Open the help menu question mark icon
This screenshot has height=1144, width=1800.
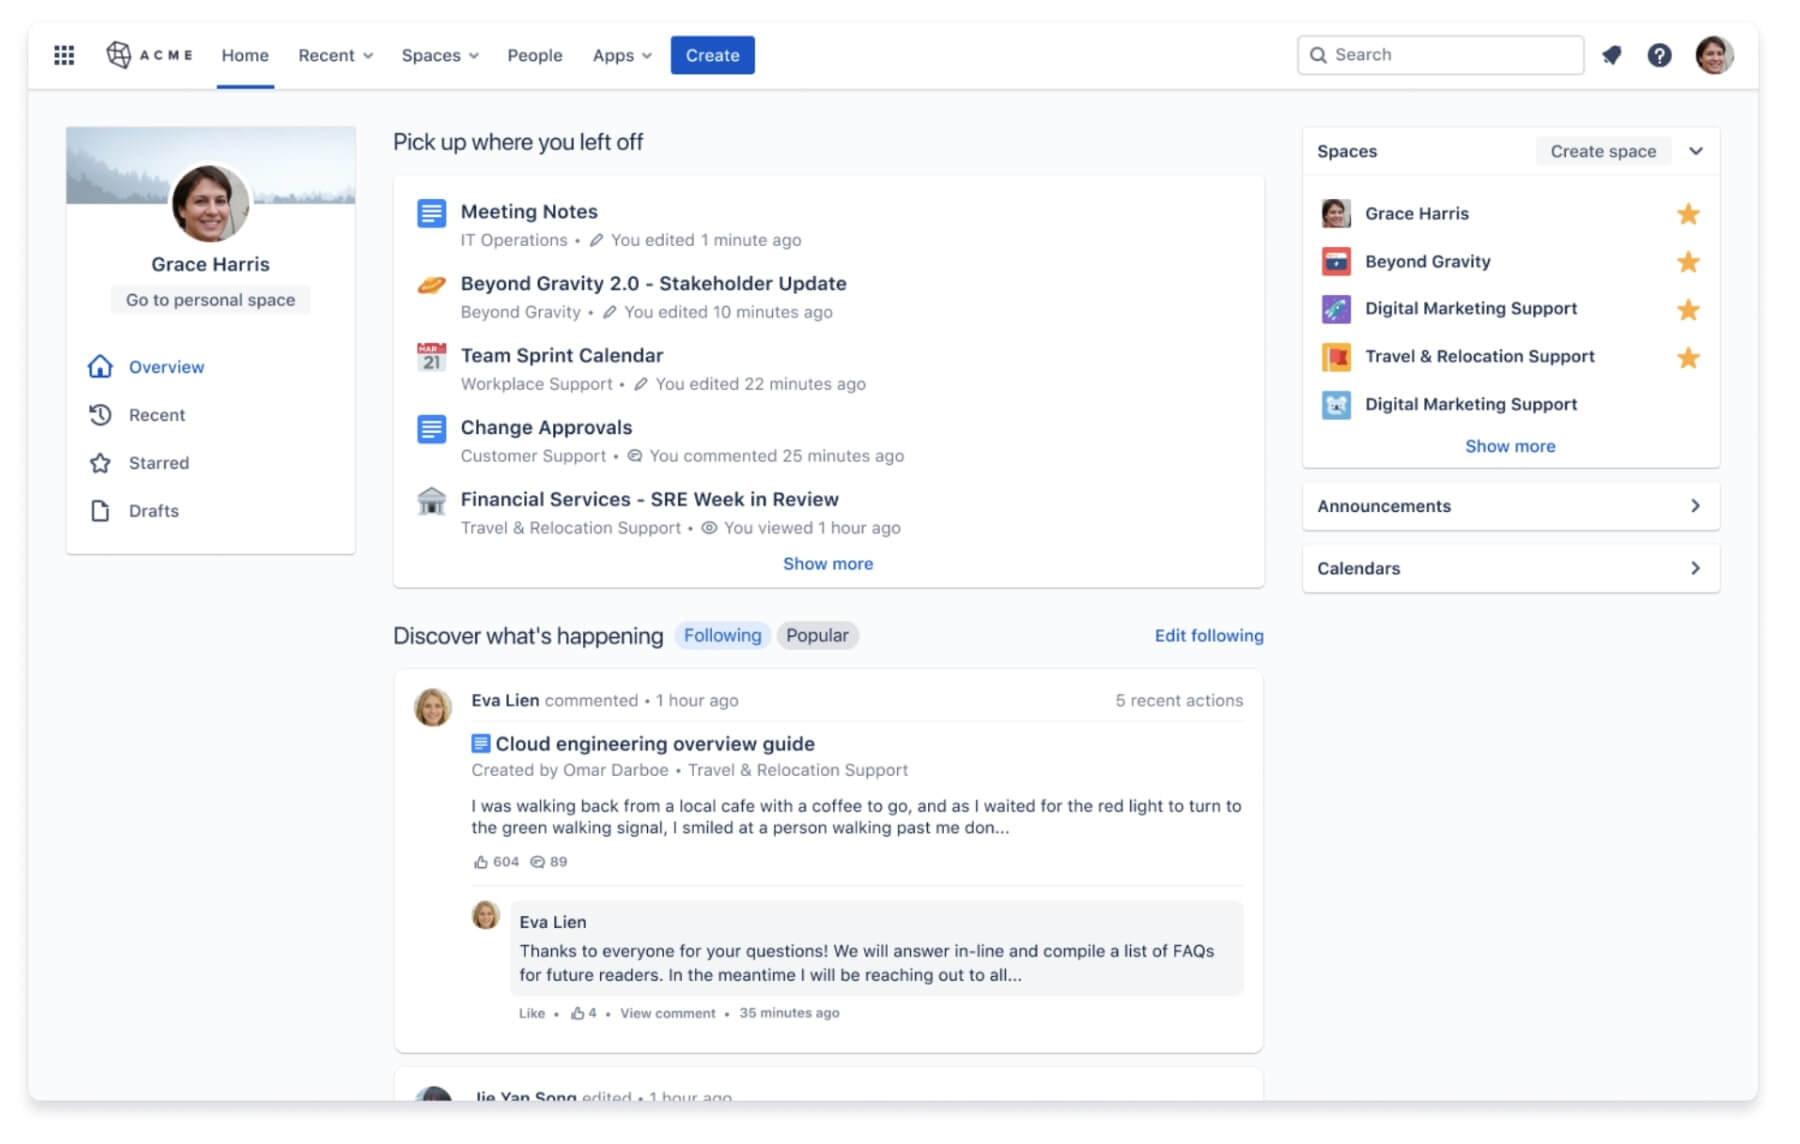tap(1660, 55)
